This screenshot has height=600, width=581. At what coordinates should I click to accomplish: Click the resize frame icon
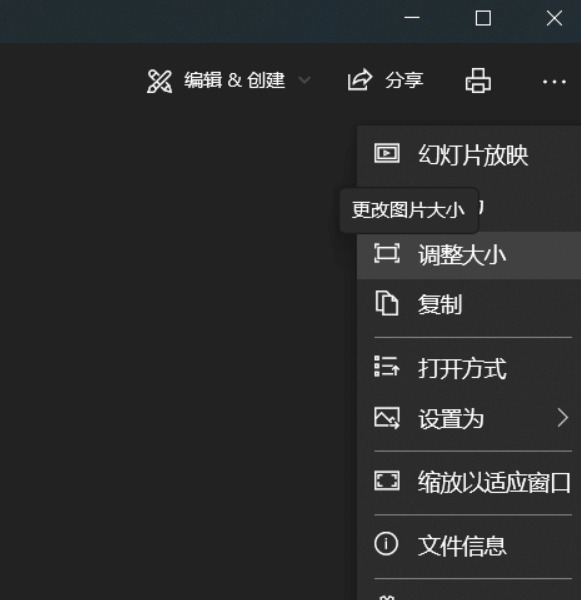tap(387, 253)
